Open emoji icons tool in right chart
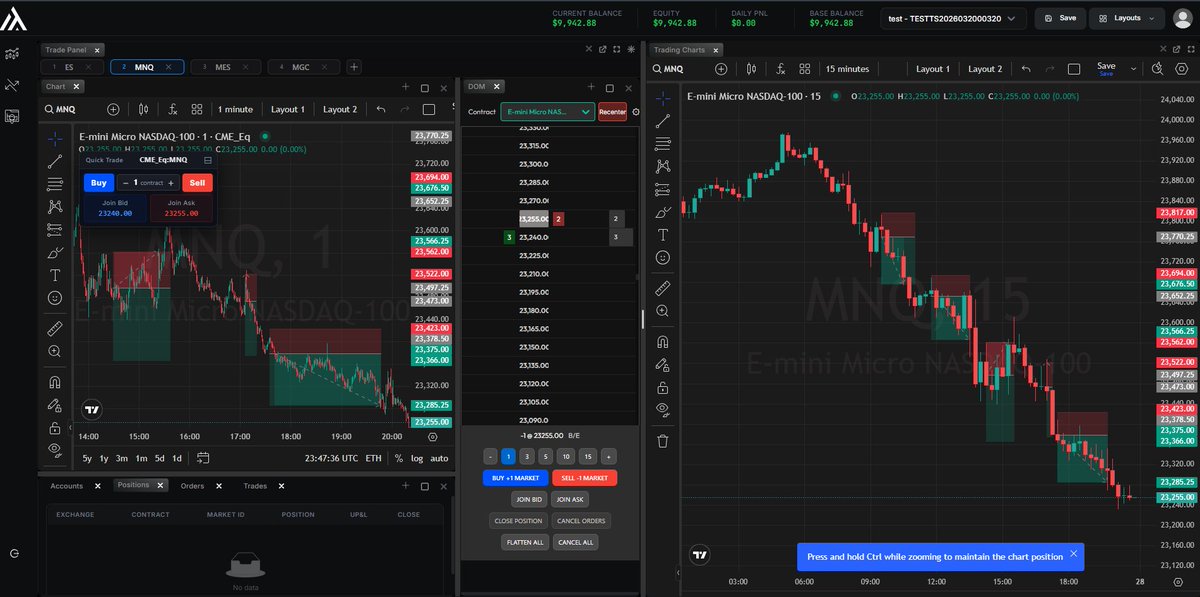 (662, 258)
